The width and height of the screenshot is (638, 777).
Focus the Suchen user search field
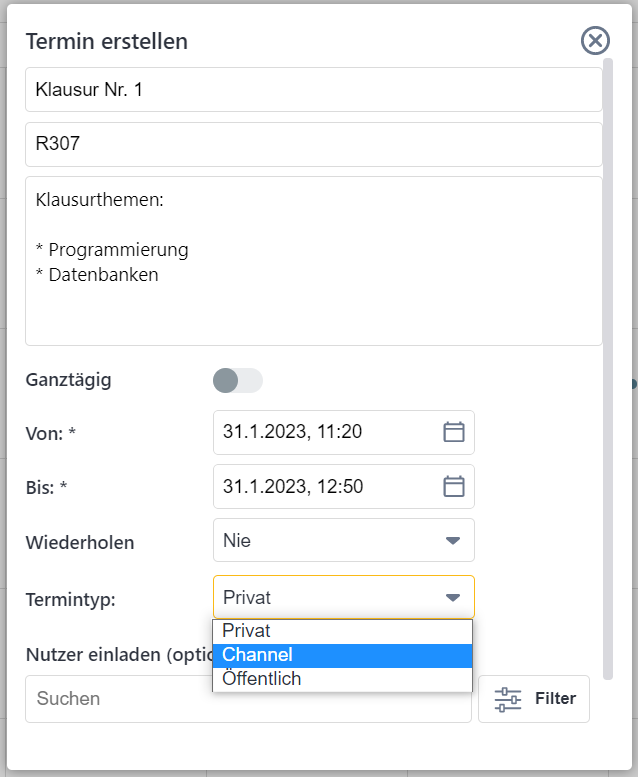point(247,699)
